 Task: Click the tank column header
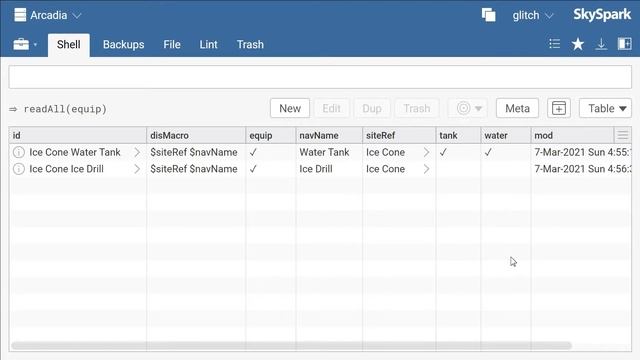click(458, 136)
